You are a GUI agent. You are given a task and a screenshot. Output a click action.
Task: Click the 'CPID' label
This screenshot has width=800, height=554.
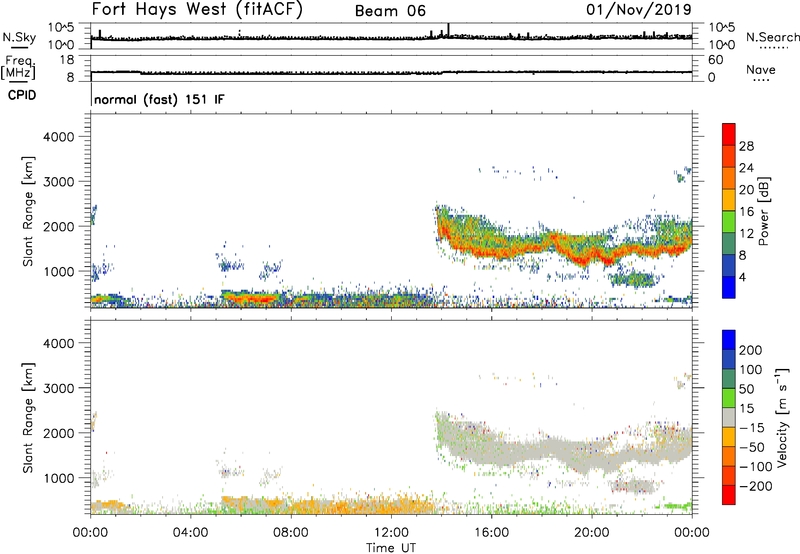pyautogui.click(x=22, y=95)
